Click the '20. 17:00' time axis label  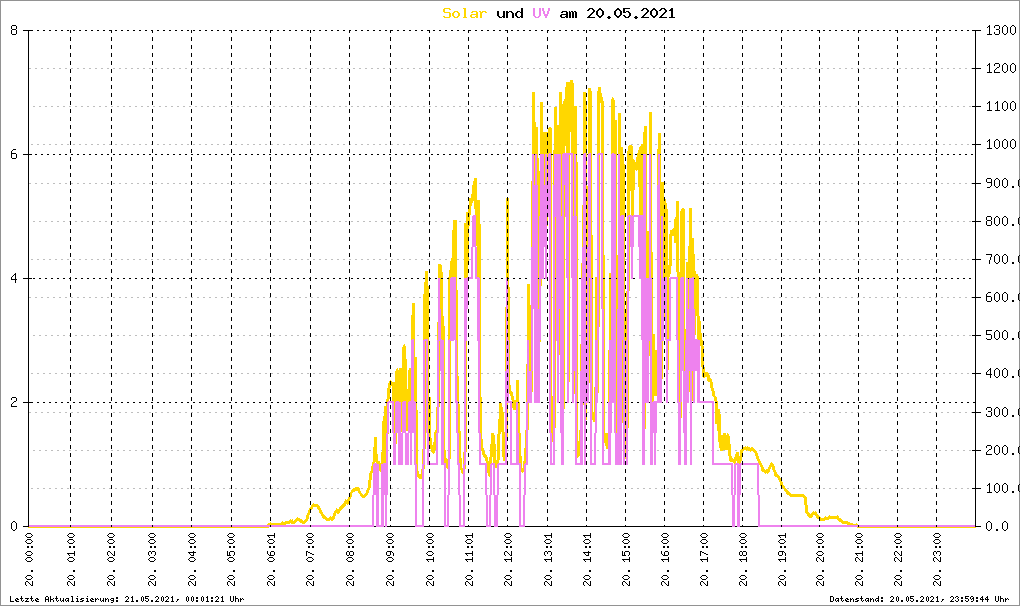(704, 560)
